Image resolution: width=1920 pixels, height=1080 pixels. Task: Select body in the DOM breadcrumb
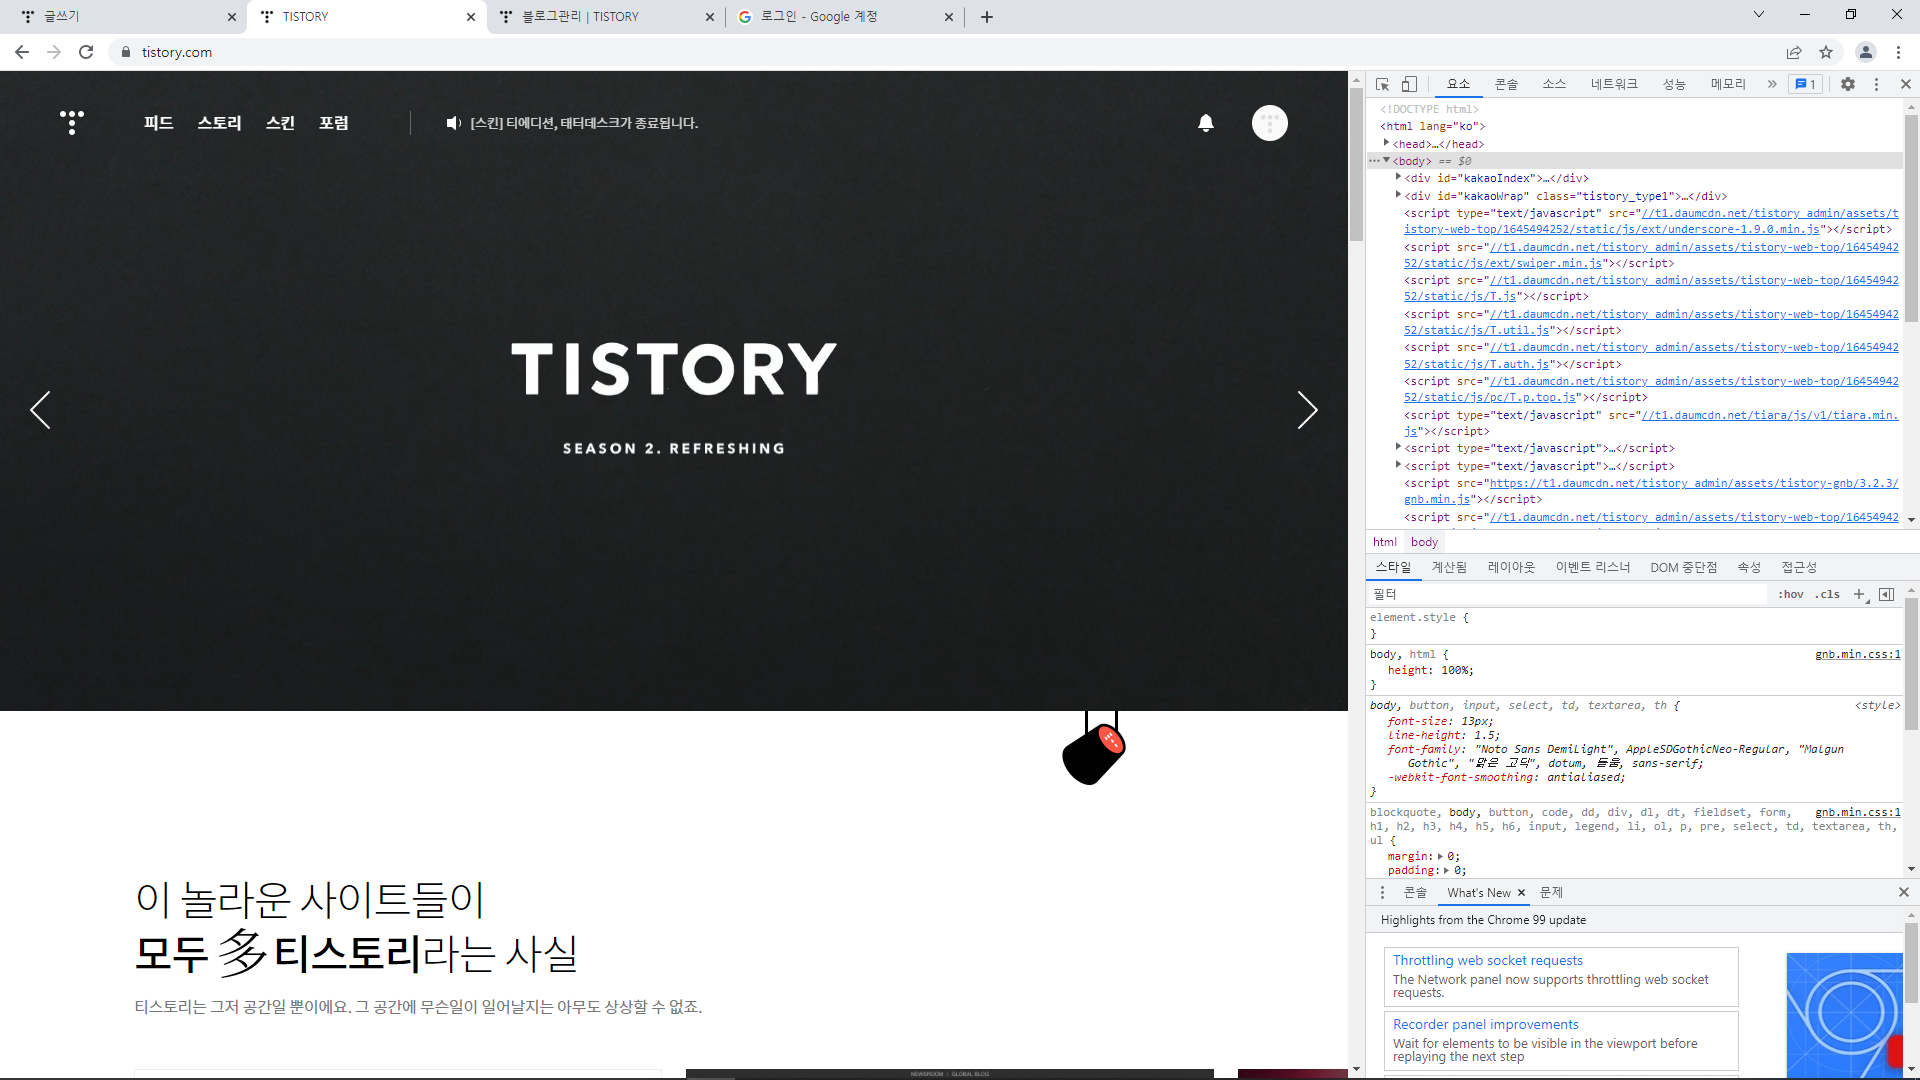1424,542
